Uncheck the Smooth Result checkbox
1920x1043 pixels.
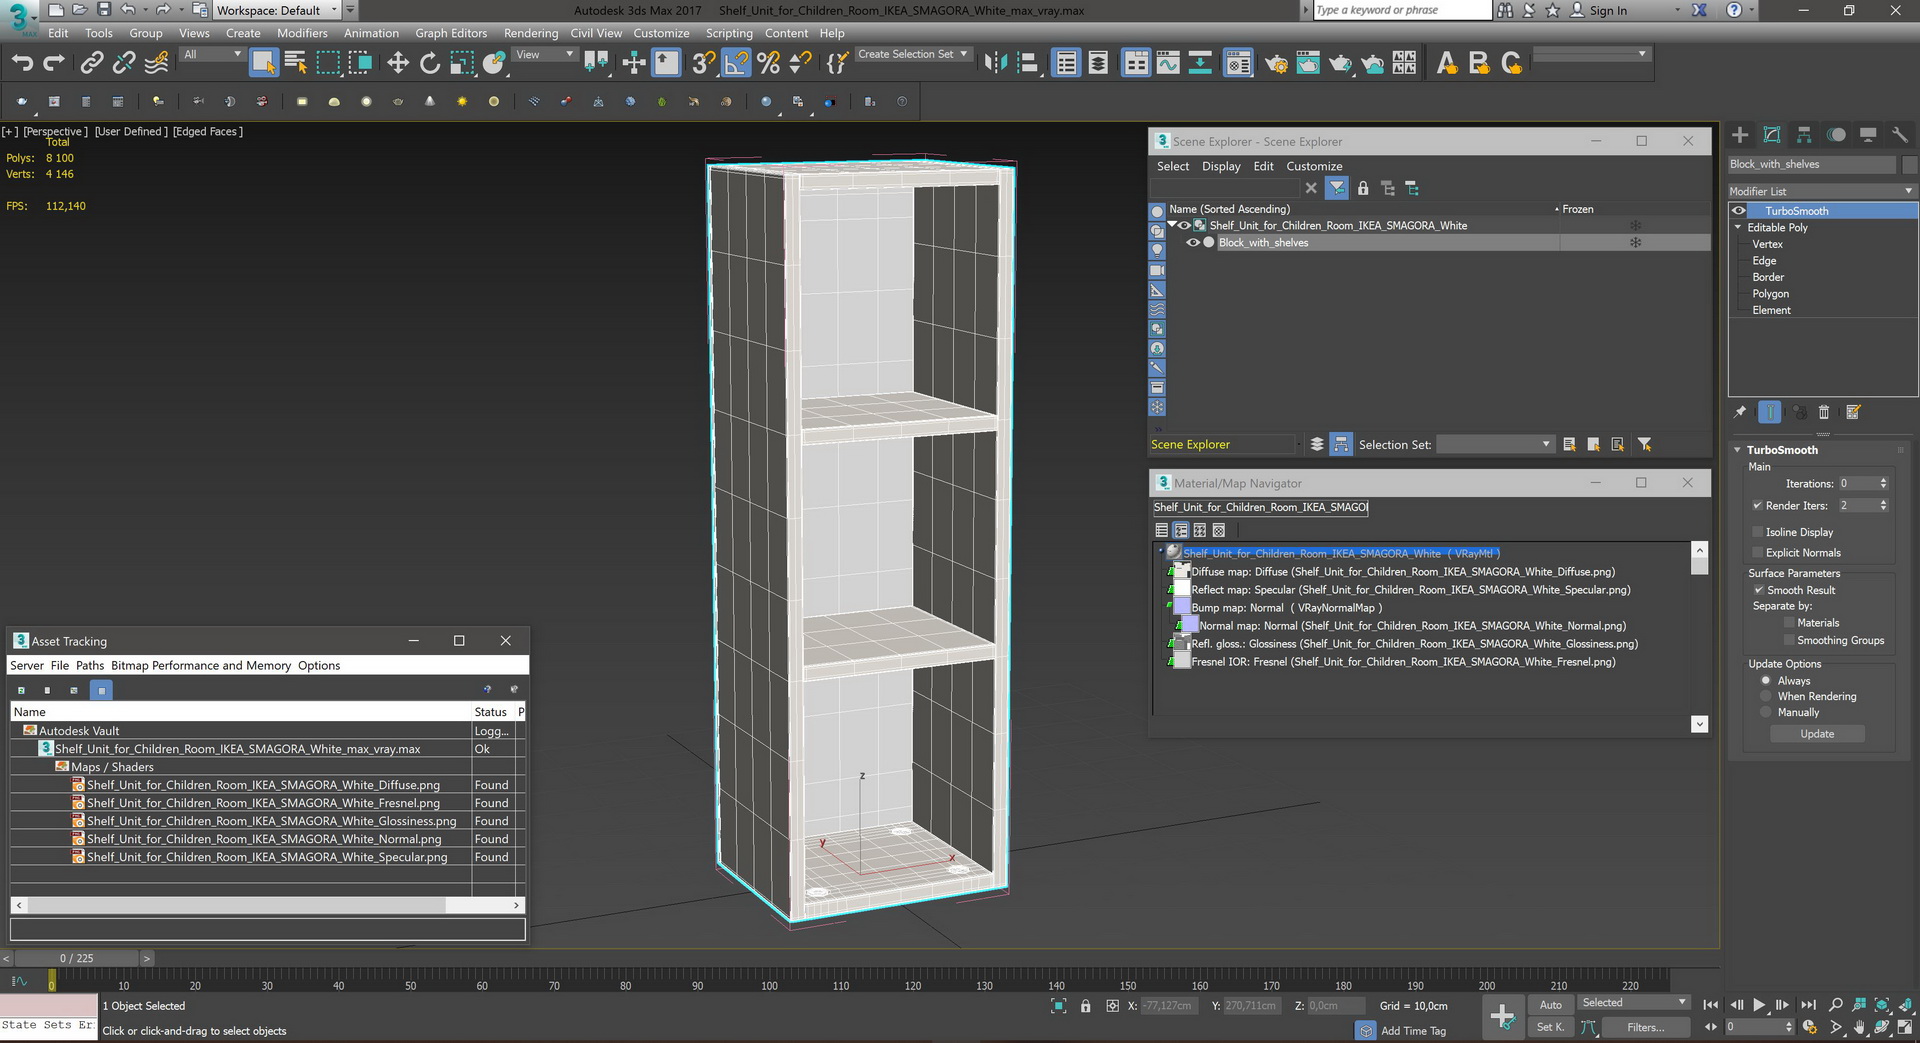click(1758, 590)
